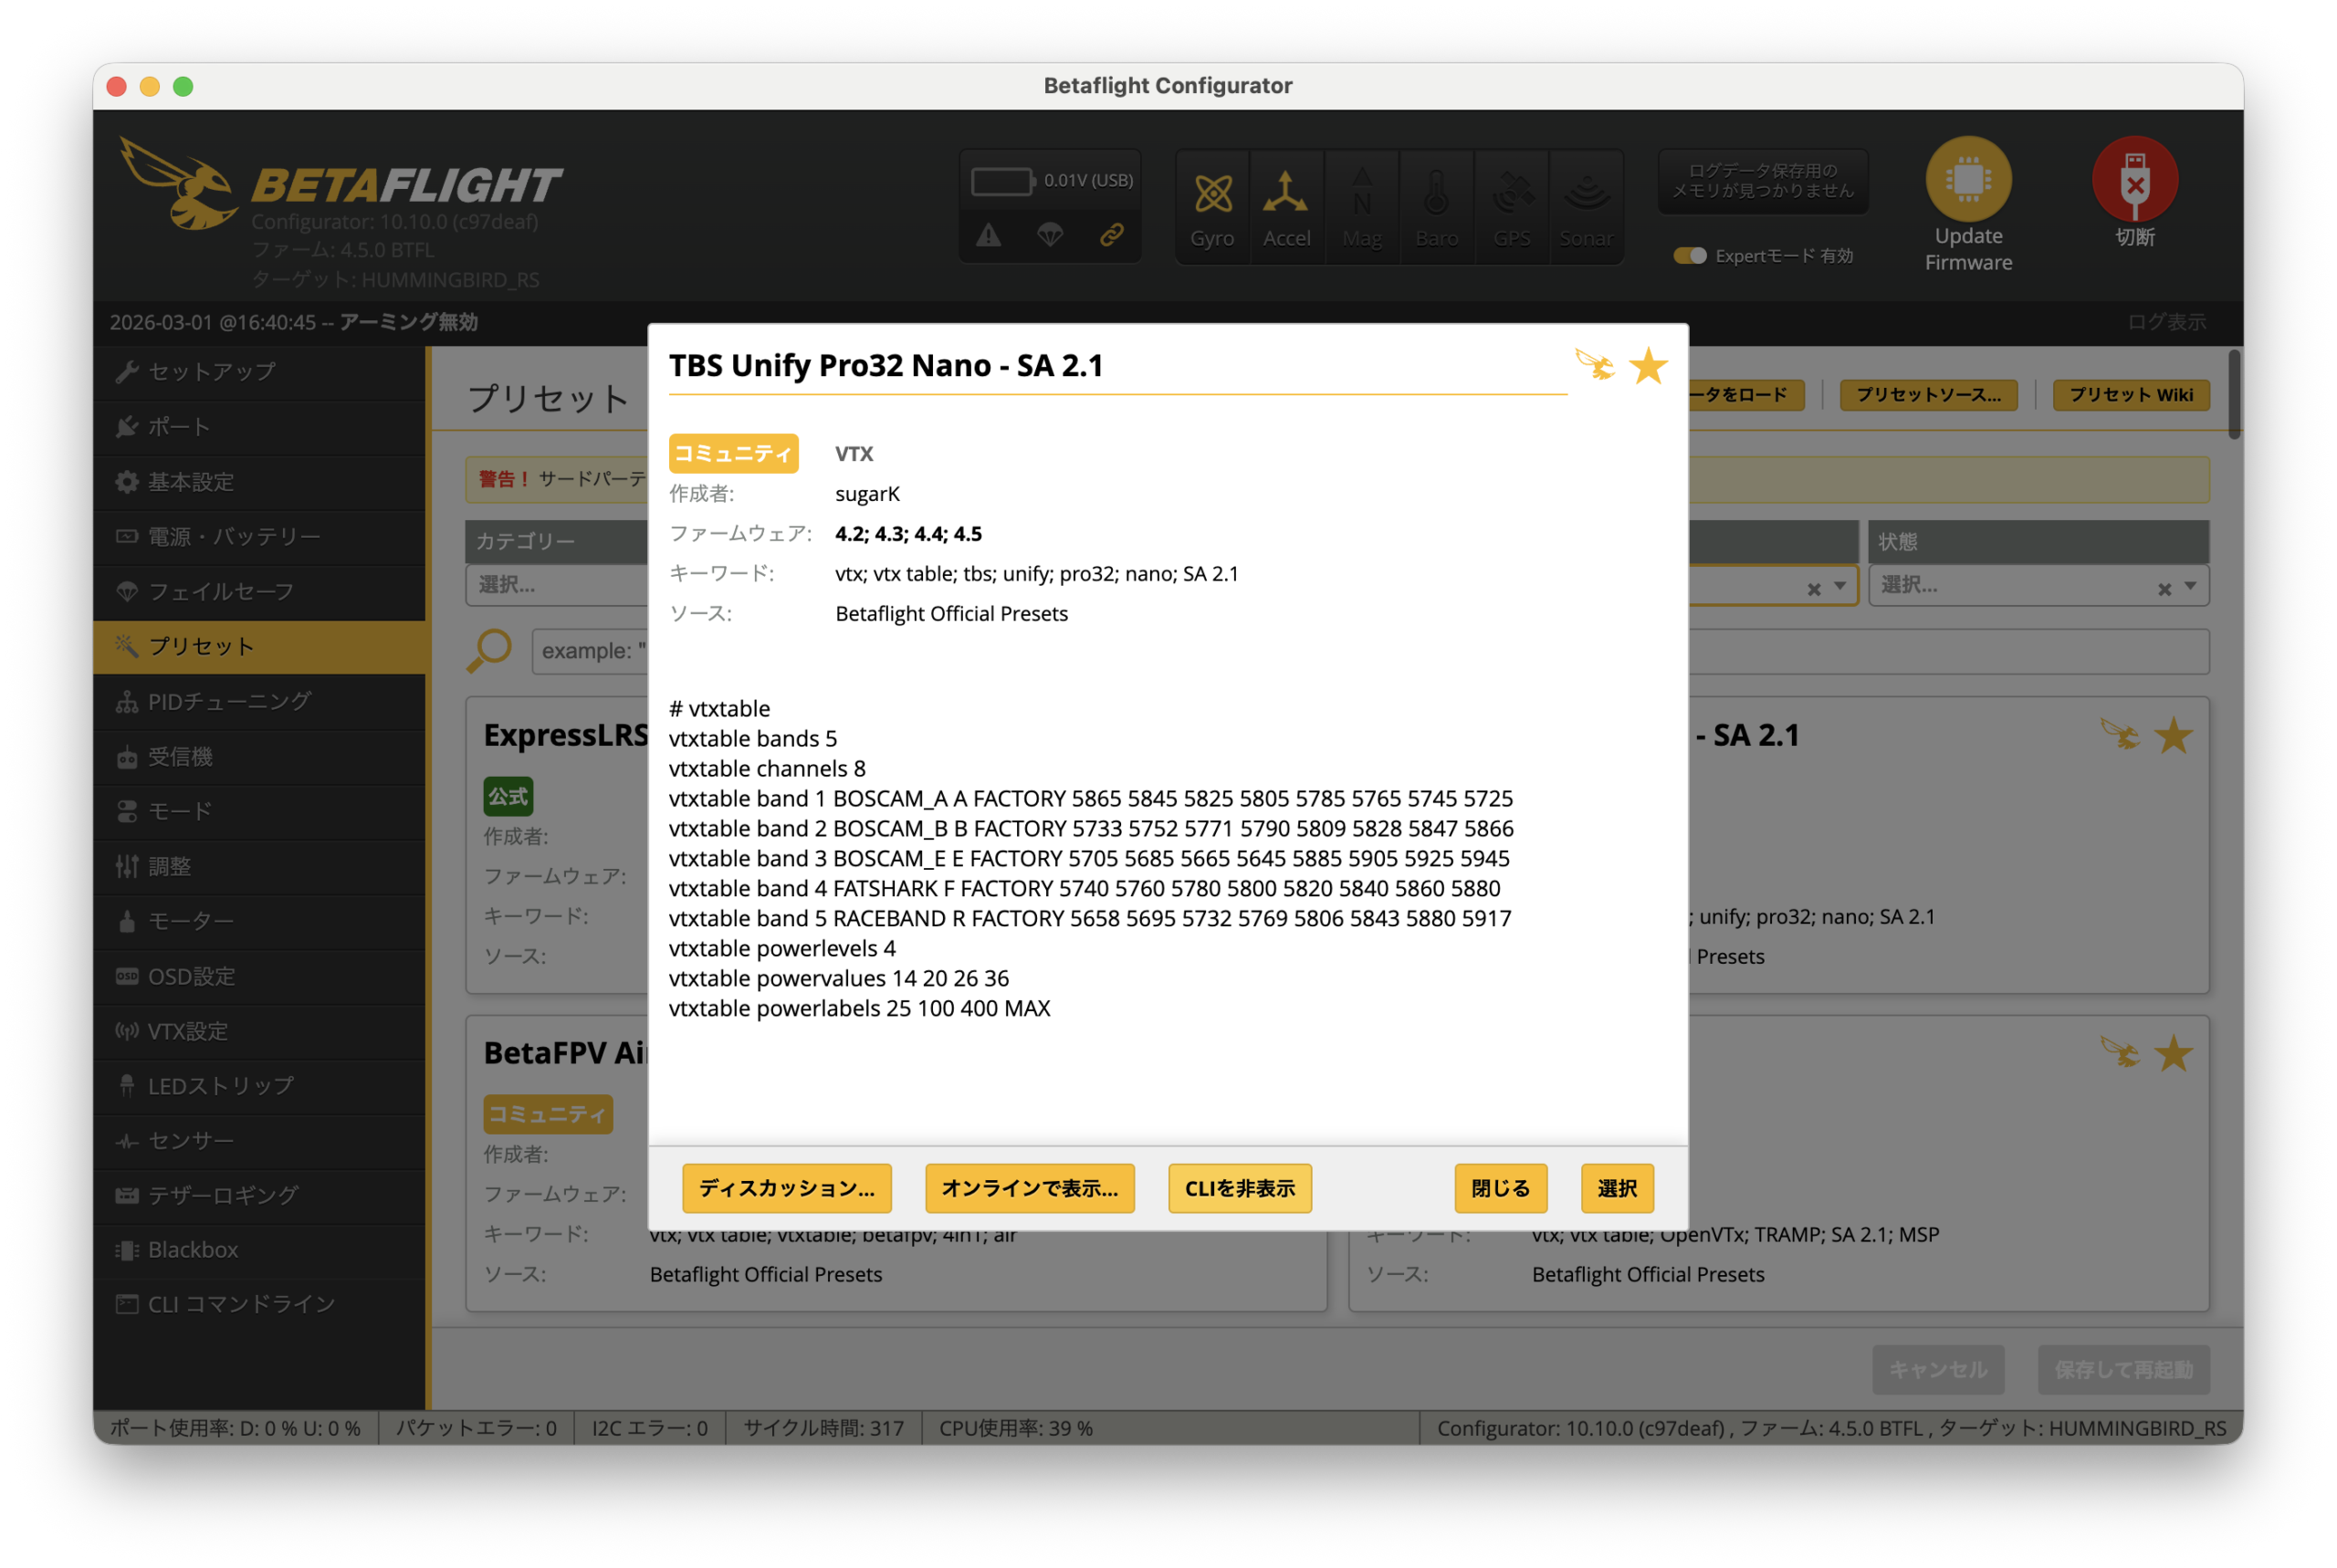The height and width of the screenshot is (1568, 2337).
Task: Click the favorite star in the preset dialog
Action: point(1647,366)
